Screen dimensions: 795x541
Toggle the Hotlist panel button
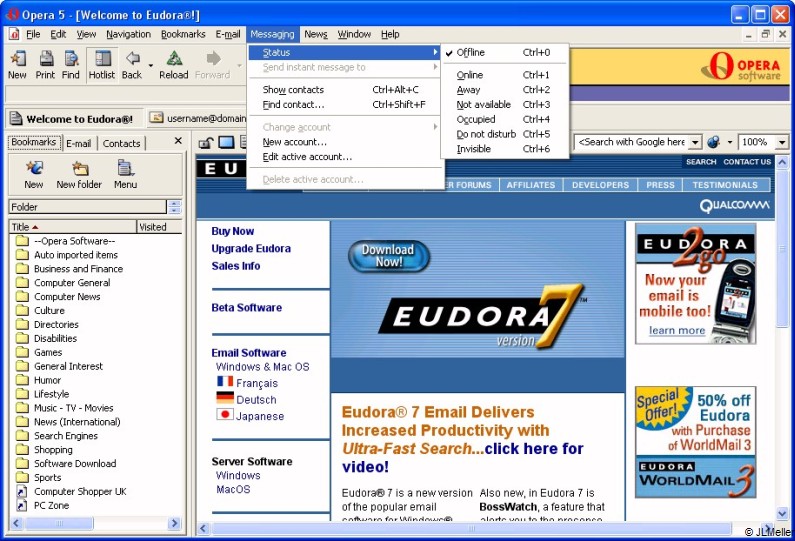pos(101,64)
